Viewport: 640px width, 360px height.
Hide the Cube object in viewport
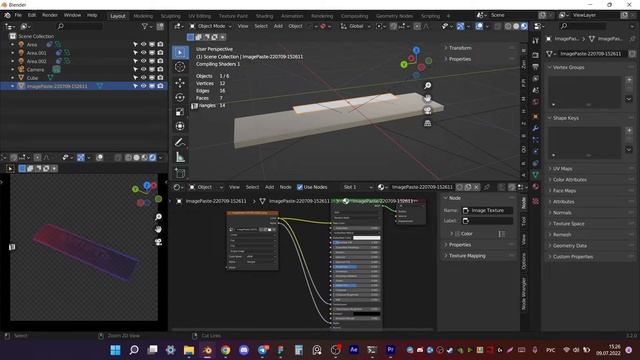143,78
